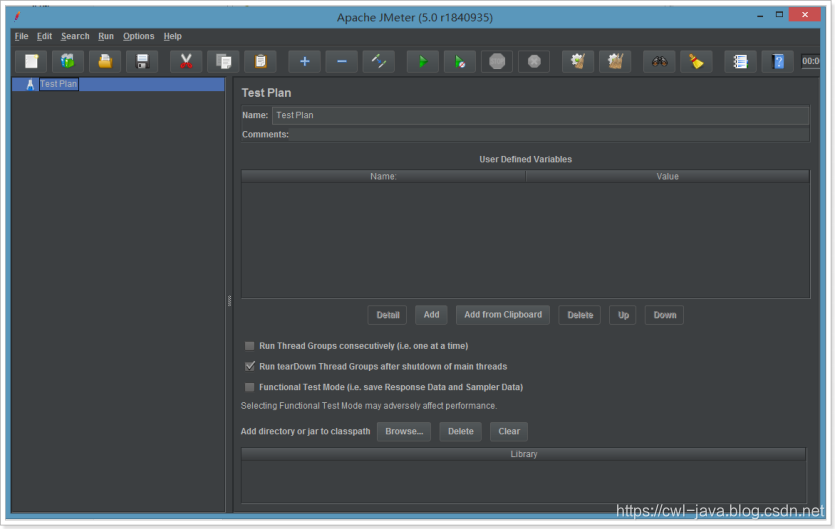
Task: Click the Library column header
Action: [x=523, y=454]
